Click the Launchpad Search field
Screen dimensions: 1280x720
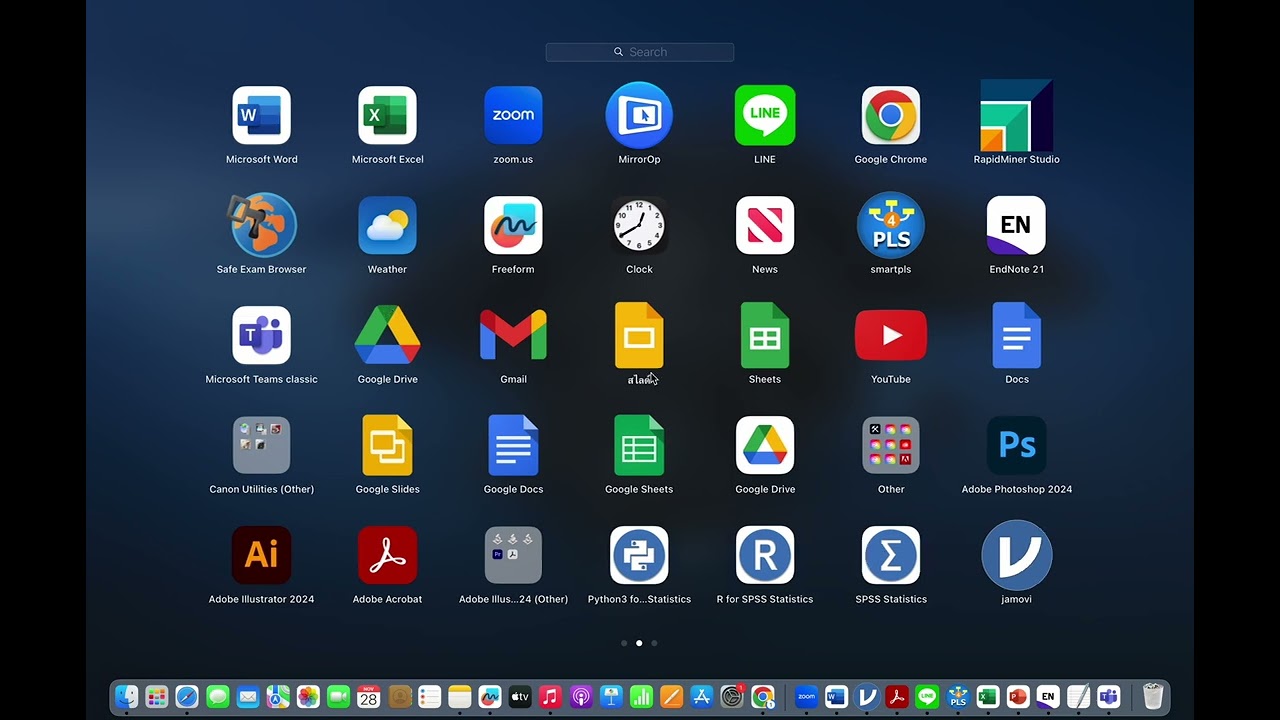click(640, 52)
